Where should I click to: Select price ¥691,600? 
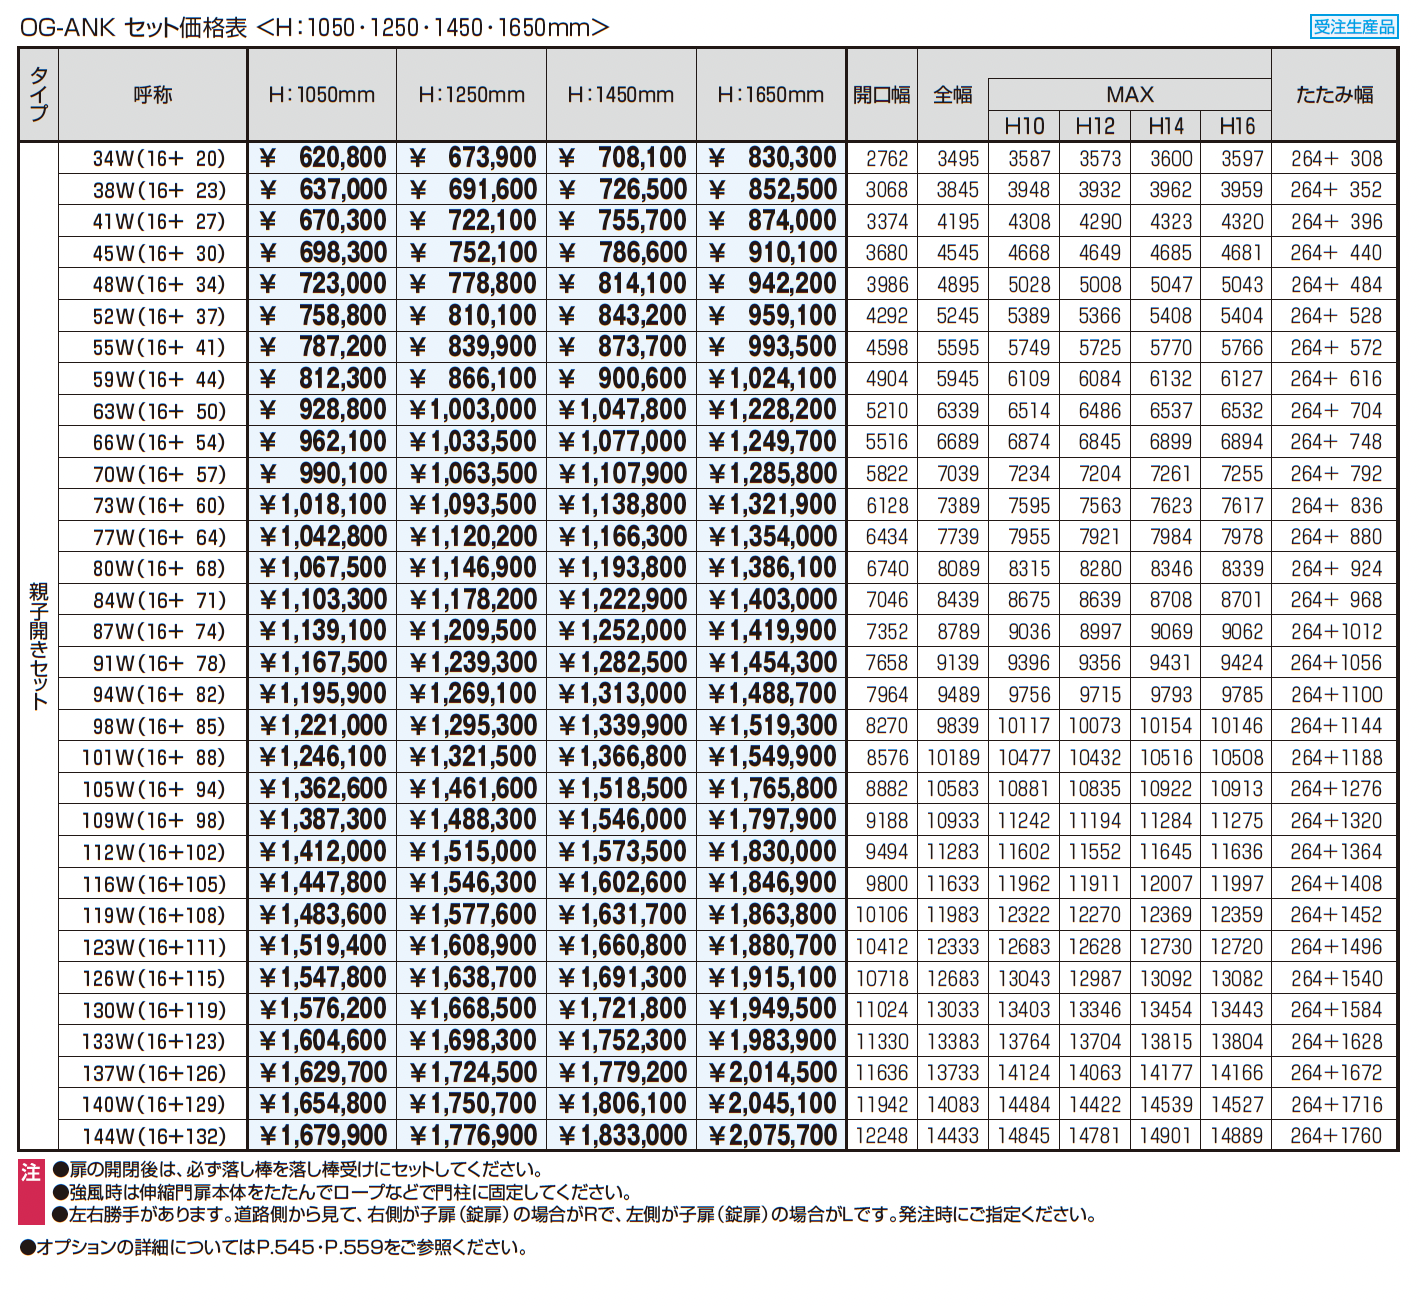pyautogui.click(x=472, y=190)
